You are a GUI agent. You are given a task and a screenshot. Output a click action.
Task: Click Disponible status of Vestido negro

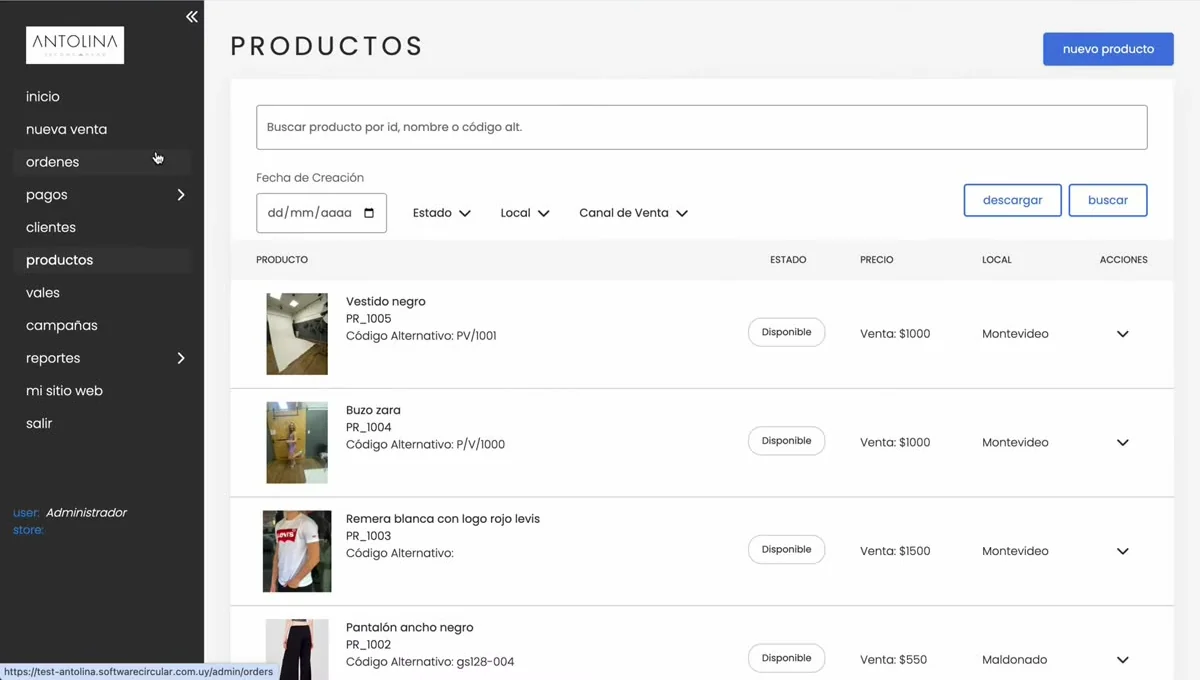(x=787, y=332)
